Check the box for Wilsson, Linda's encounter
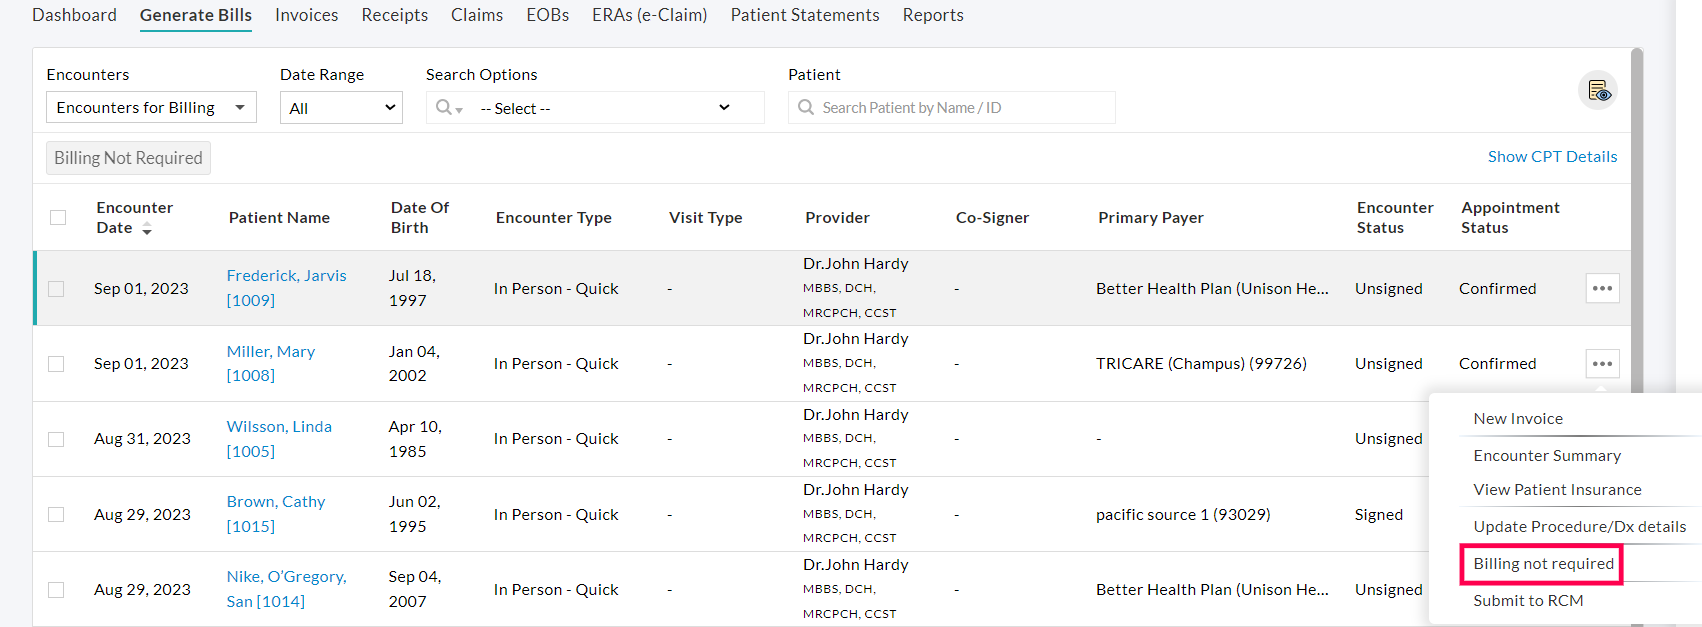The width and height of the screenshot is (1702, 627). pos(56,439)
